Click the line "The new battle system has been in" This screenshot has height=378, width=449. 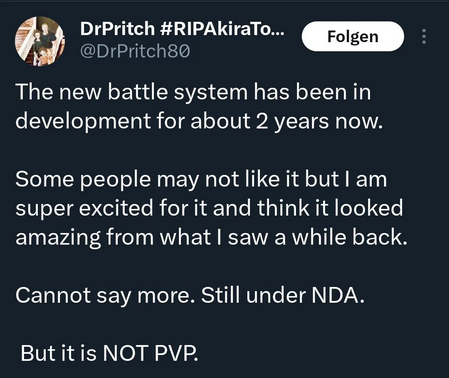pyautogui.click(x=193, y=92)
